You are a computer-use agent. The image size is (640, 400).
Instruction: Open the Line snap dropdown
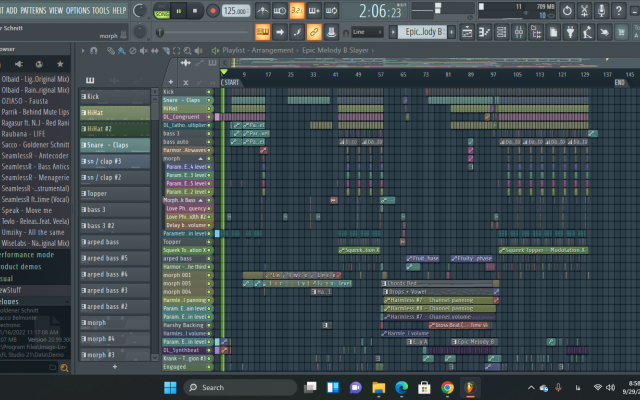367,32
